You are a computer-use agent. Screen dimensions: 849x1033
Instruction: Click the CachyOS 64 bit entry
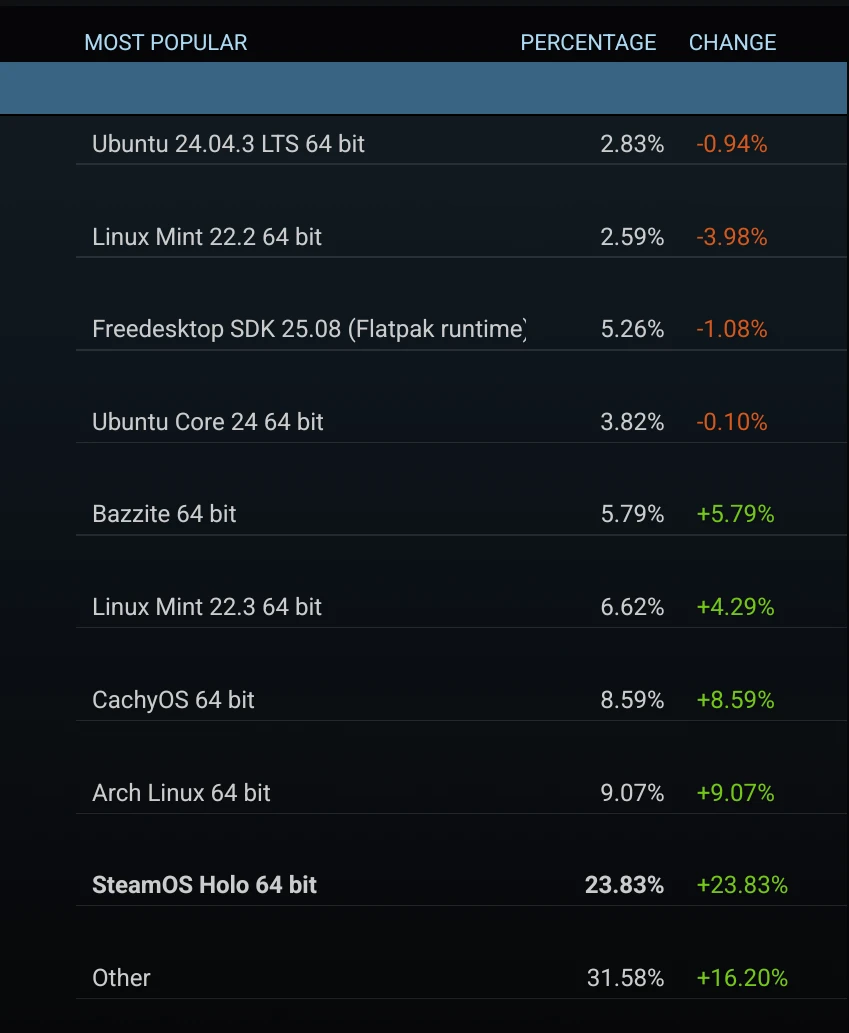coord(173,700)
